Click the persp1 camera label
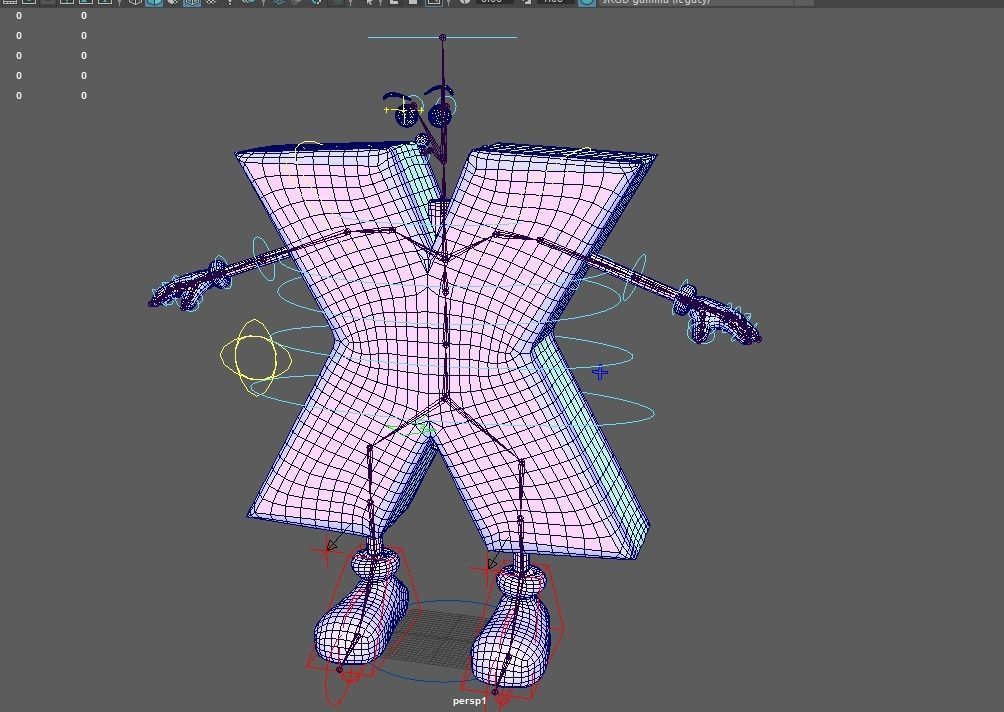 point(469,700)
